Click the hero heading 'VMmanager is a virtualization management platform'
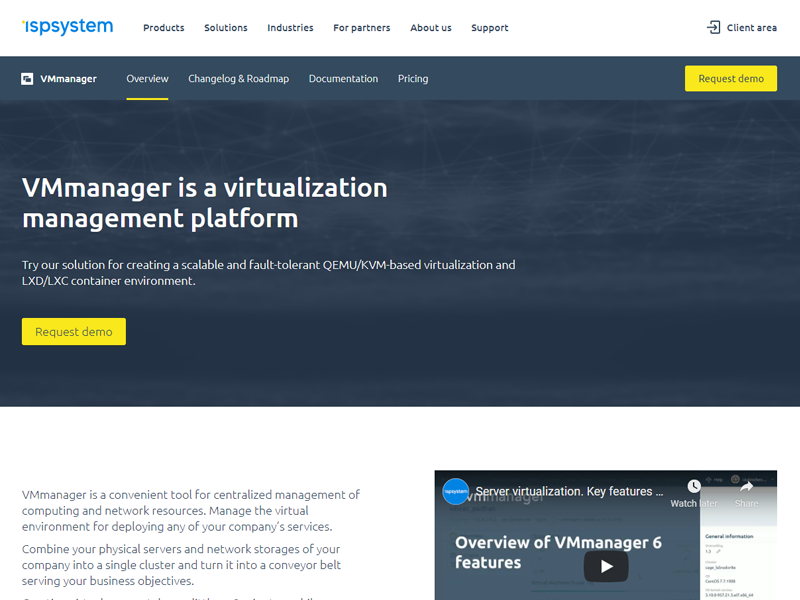This screenshot has width=800, height=600. [205, 203]
